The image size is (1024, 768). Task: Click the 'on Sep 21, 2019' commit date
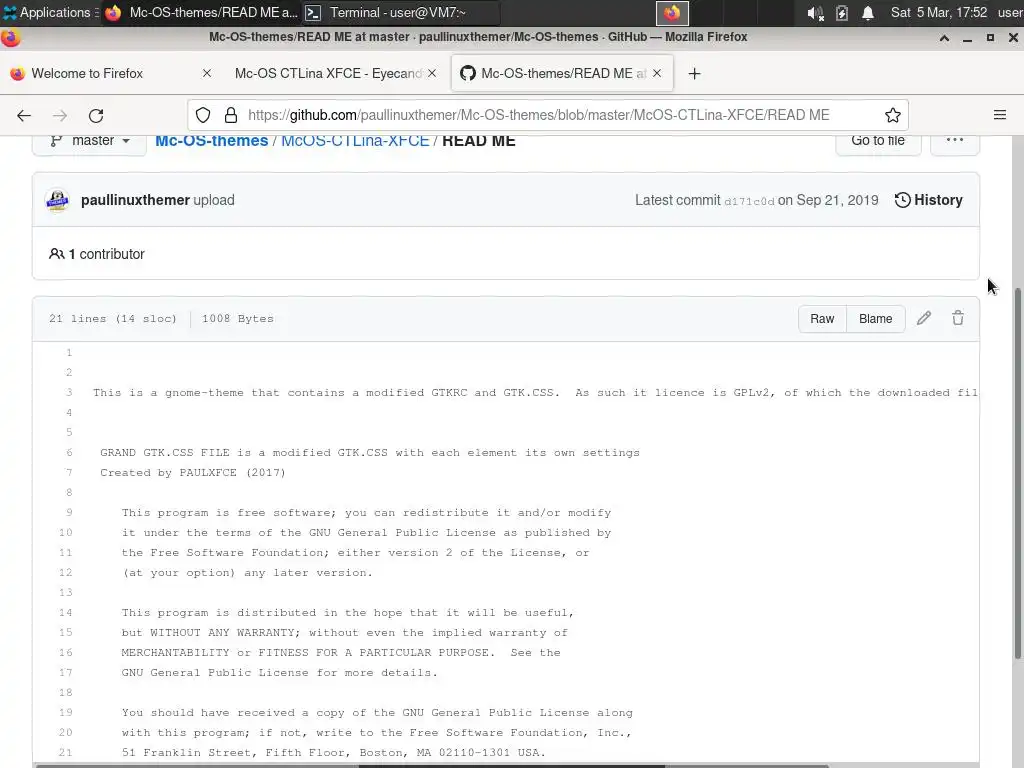point(828,200)
